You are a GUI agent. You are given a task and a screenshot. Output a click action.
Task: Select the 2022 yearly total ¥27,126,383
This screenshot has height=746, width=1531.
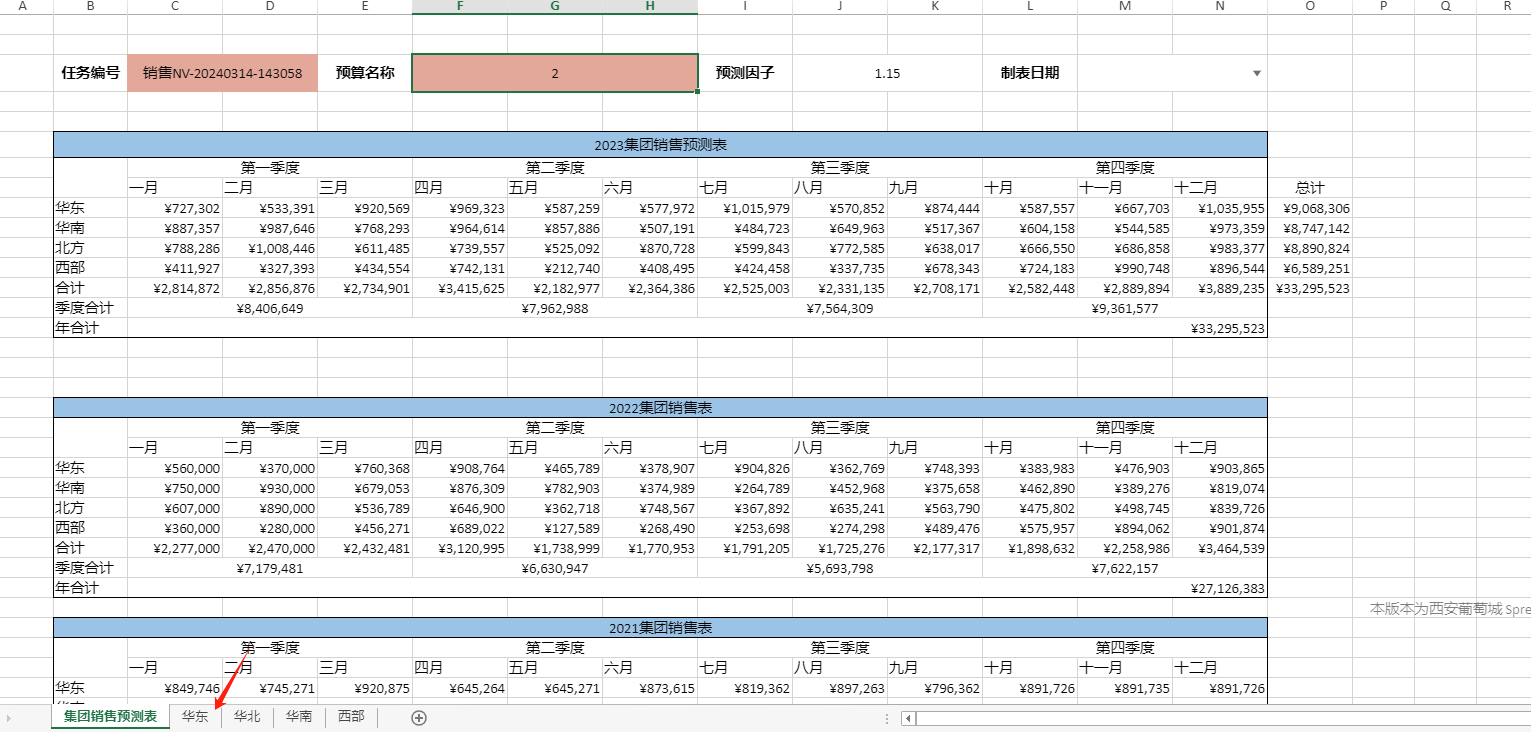click(698, 589)
